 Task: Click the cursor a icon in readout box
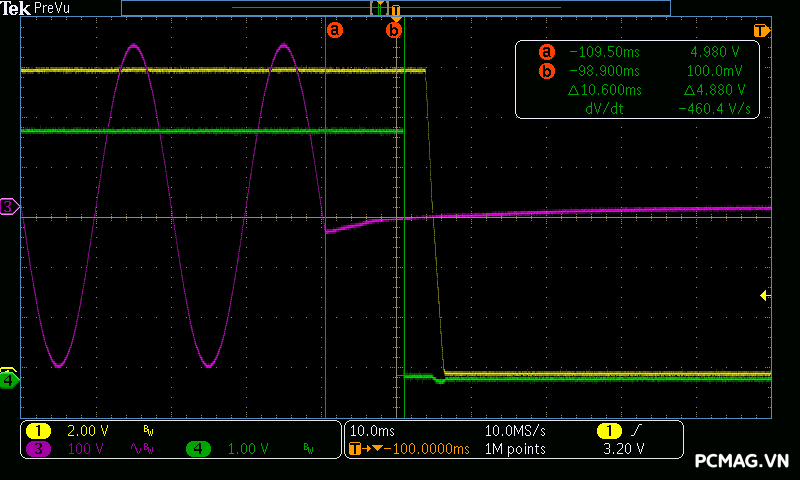[x=546, y=52]
